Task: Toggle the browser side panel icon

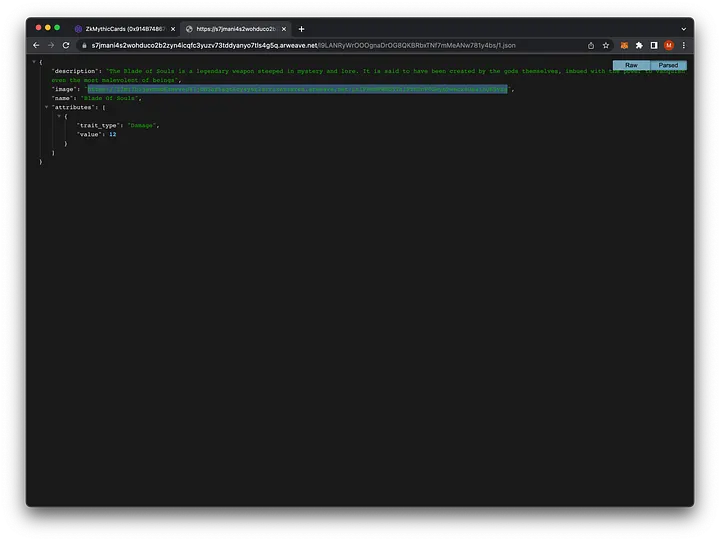Action: (654, 45)
